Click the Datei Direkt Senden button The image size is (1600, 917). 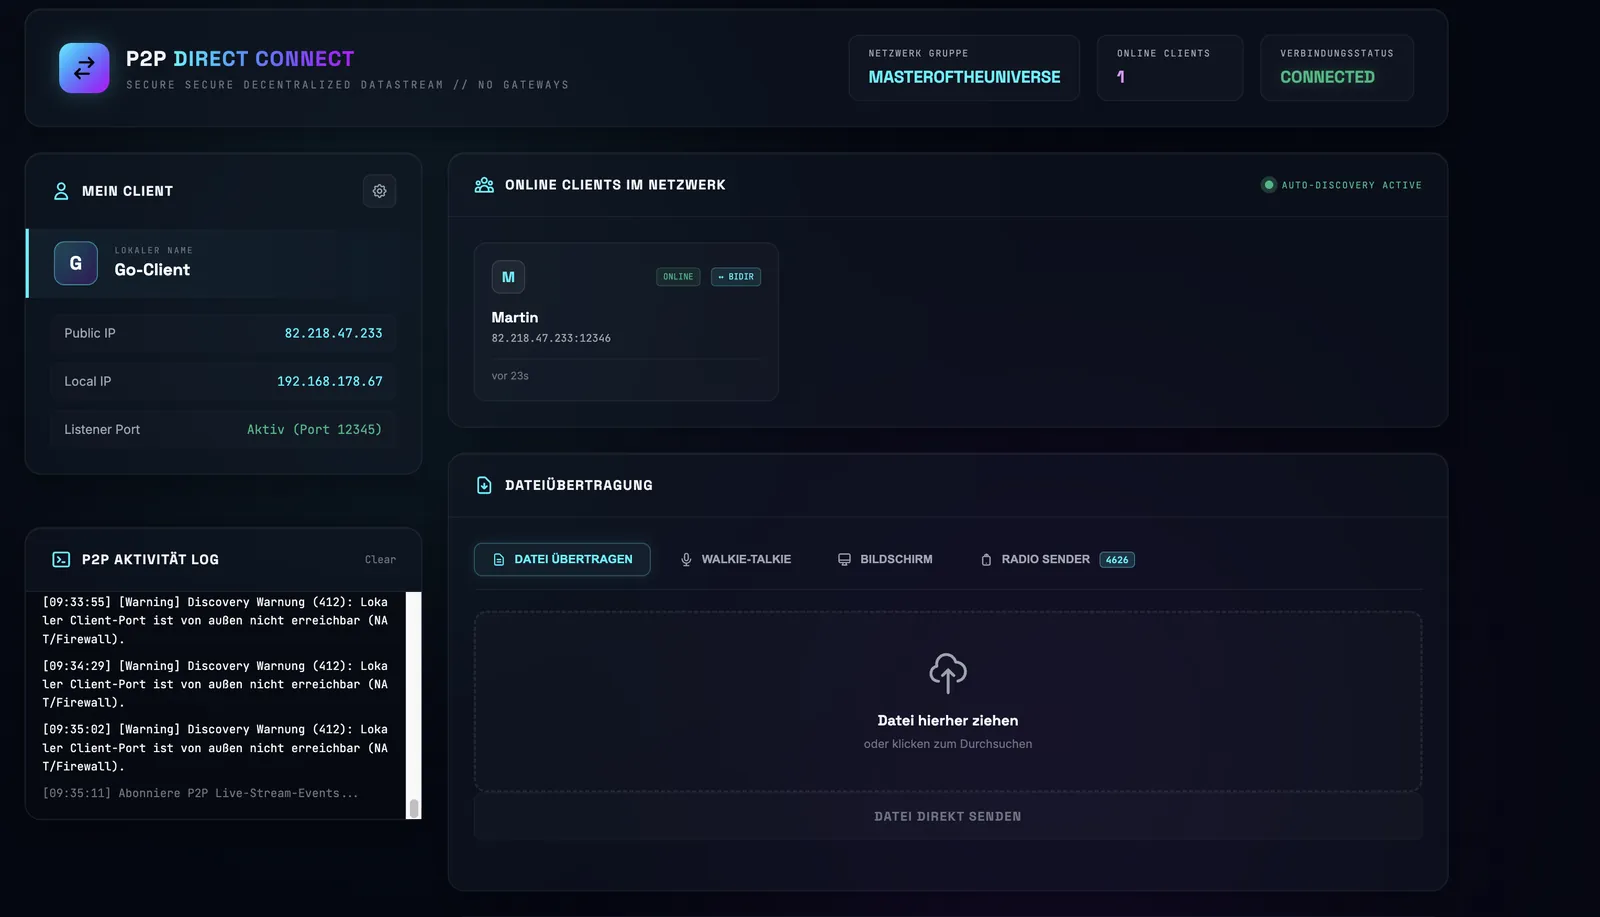click(948, 817)
